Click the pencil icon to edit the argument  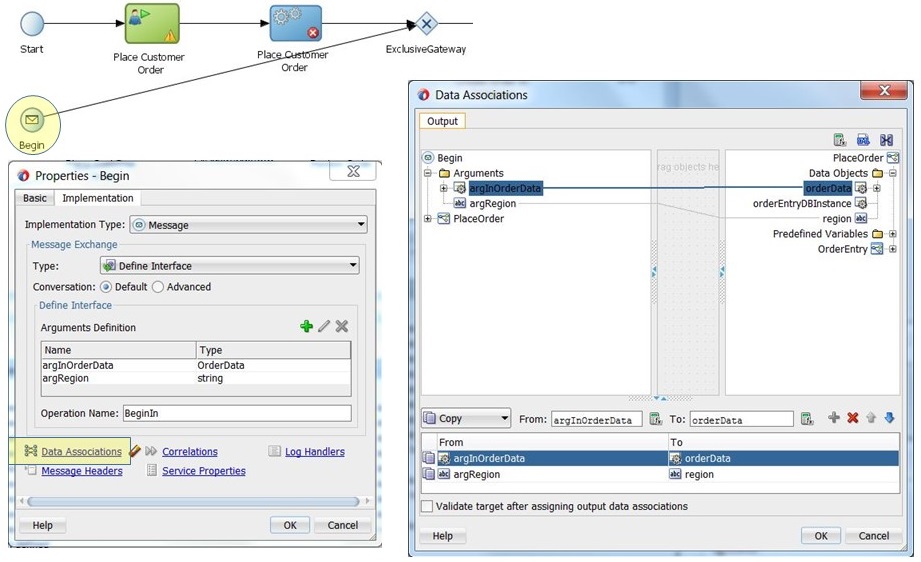coord(324,327)
